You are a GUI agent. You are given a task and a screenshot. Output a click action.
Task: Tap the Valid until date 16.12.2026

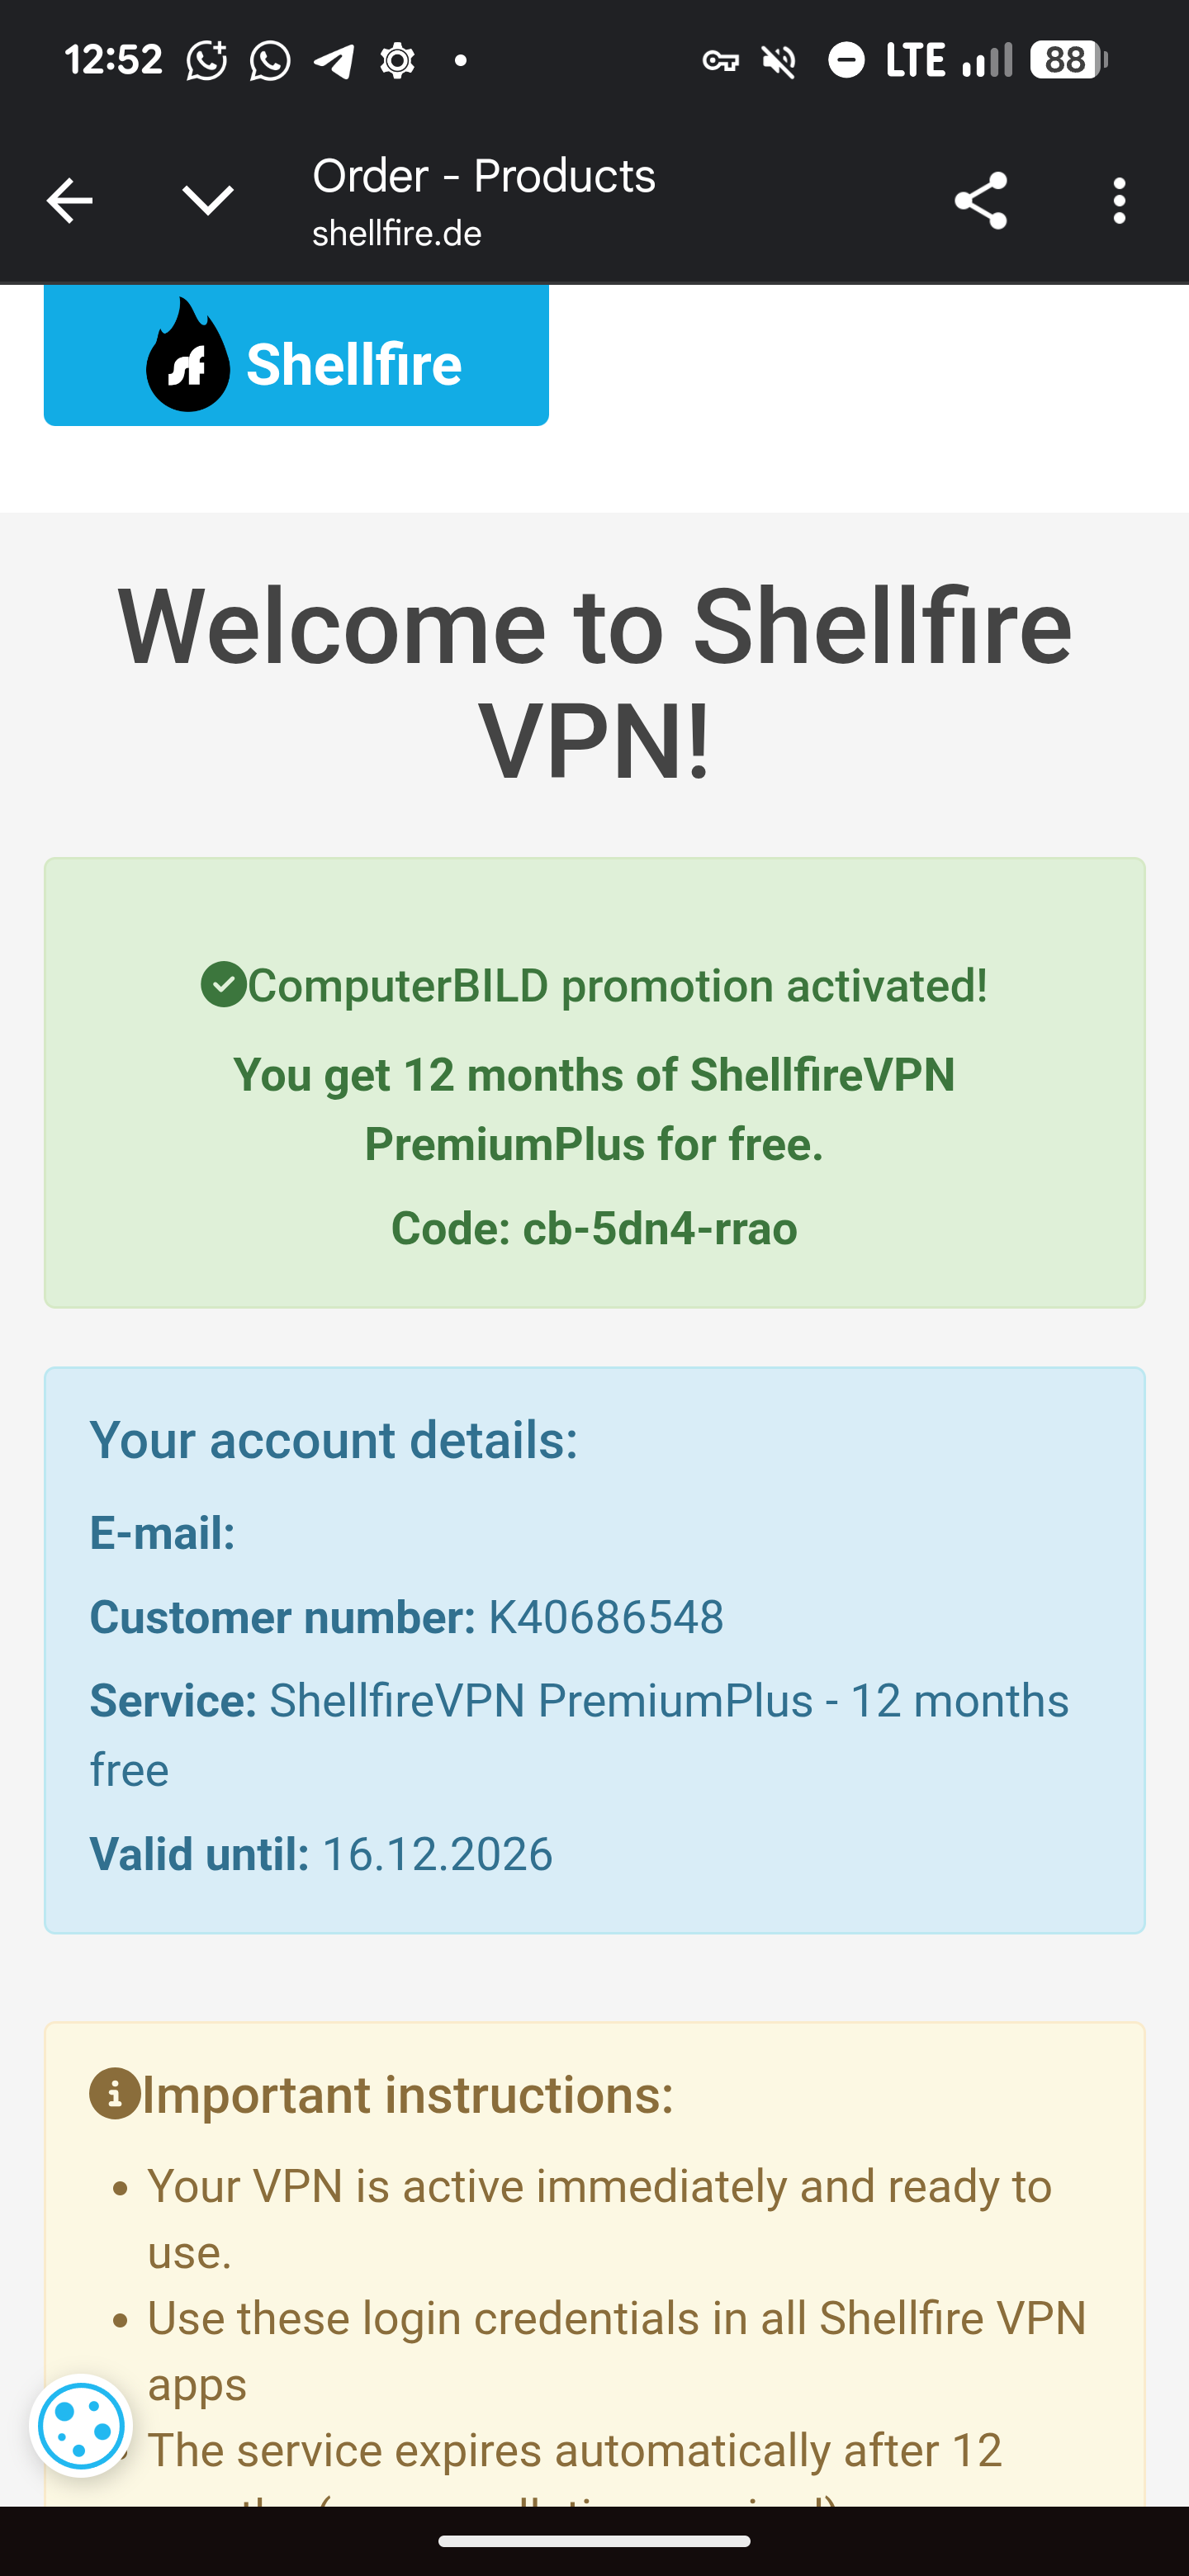click(437, 1854)
